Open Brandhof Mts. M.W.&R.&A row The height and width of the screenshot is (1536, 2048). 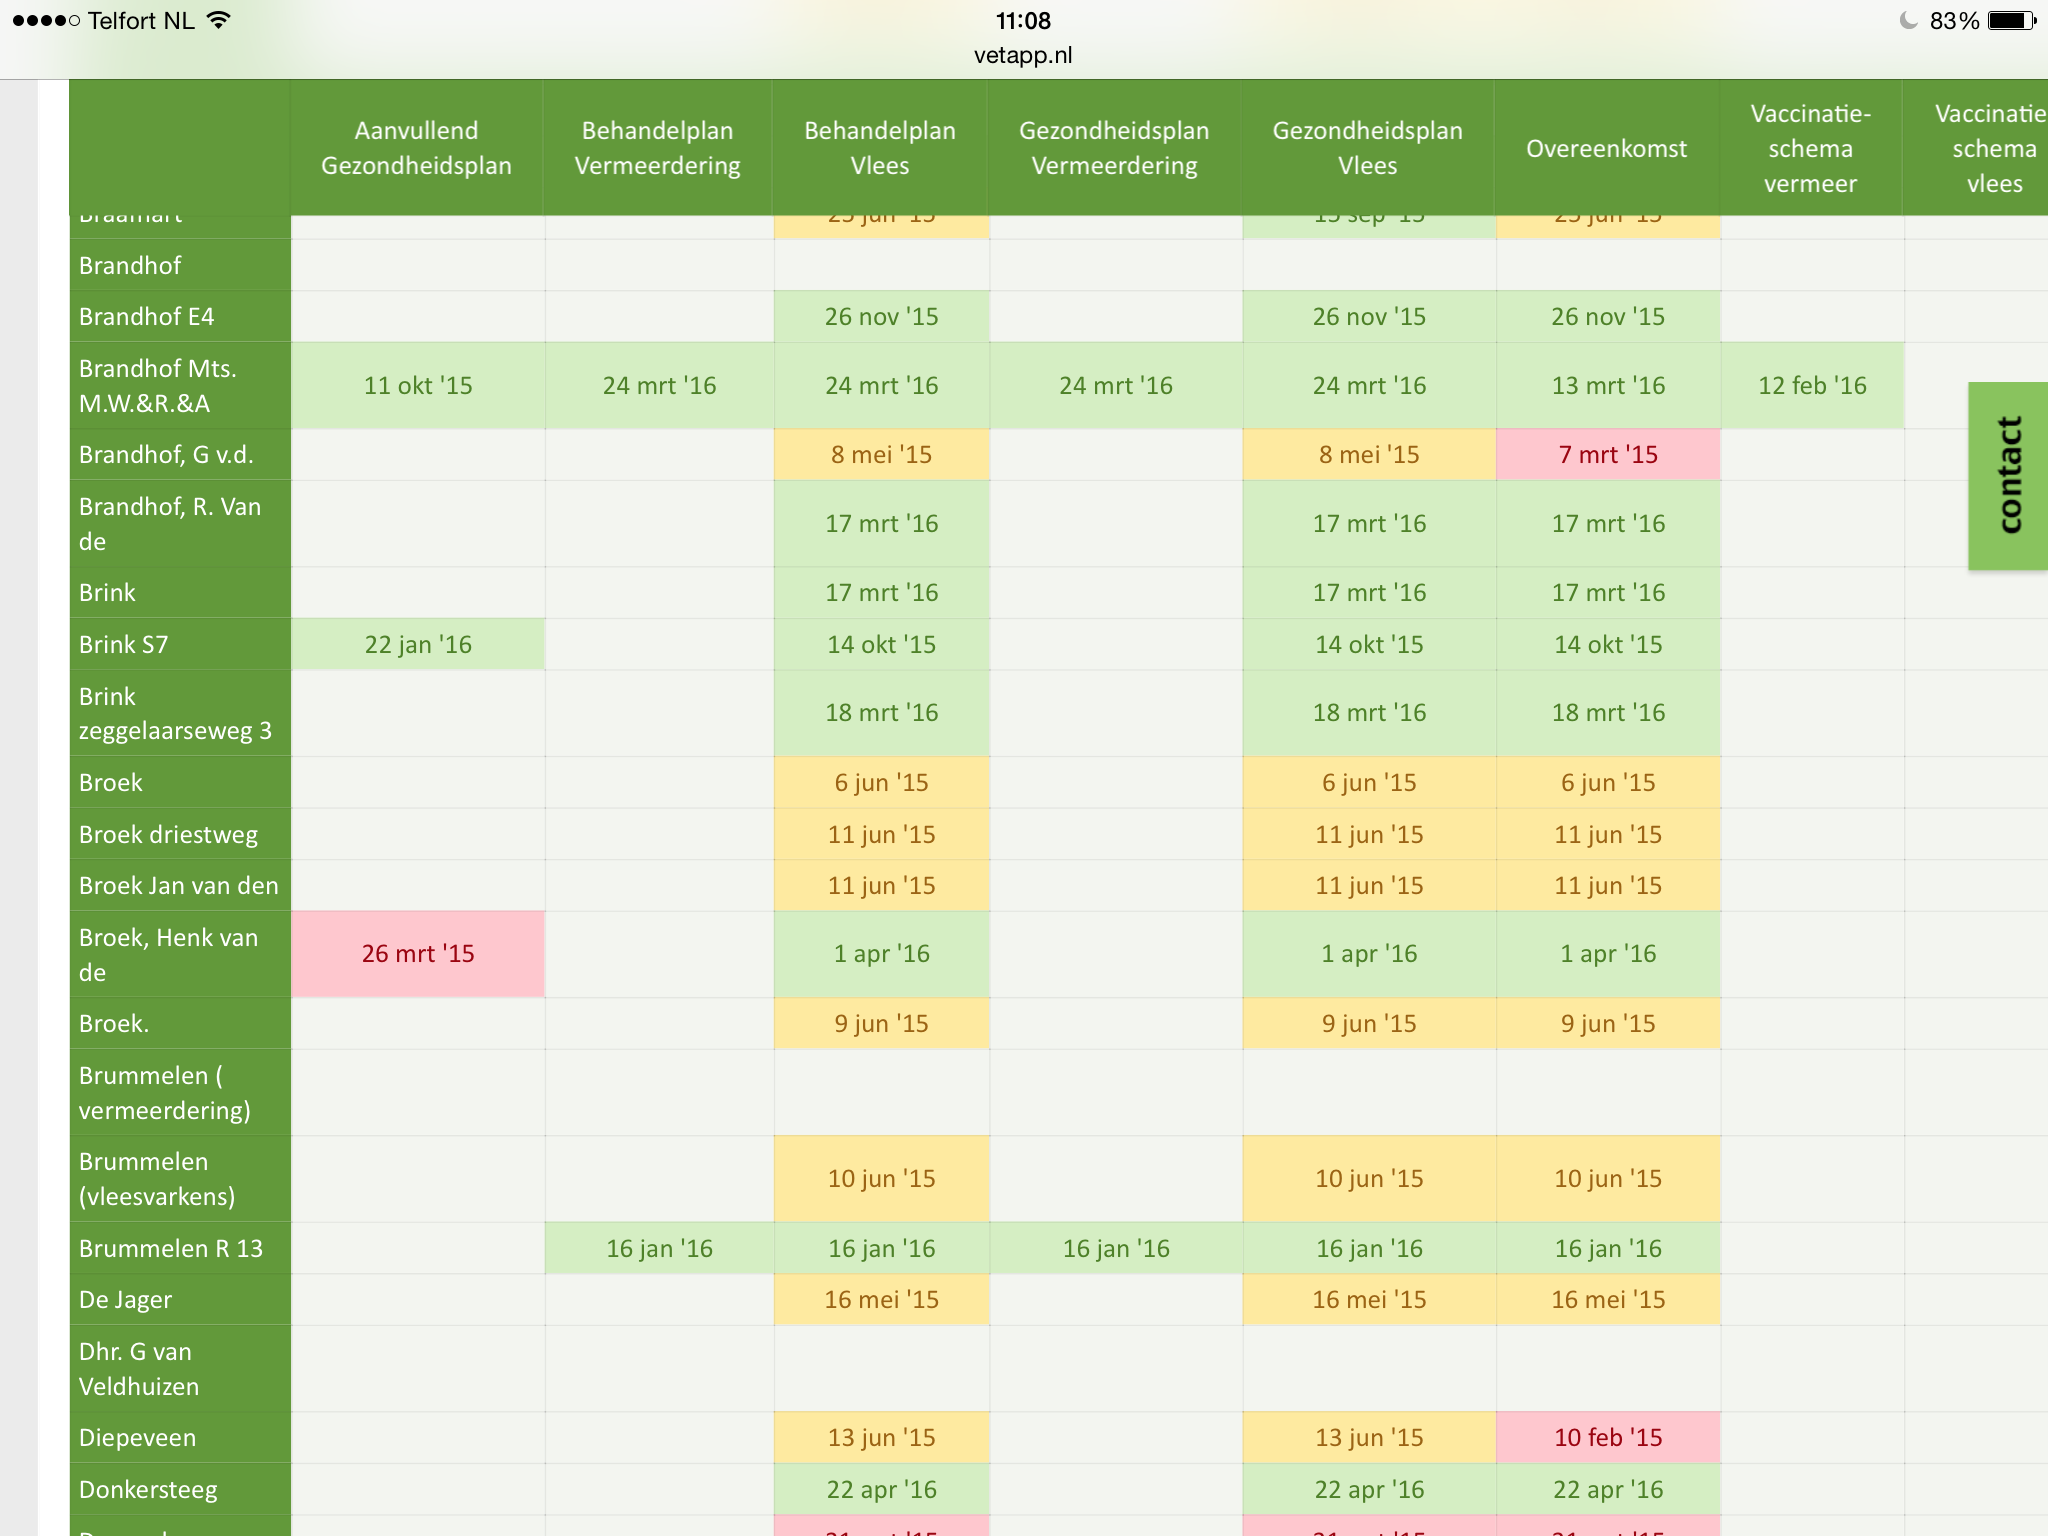click(180, 386)
